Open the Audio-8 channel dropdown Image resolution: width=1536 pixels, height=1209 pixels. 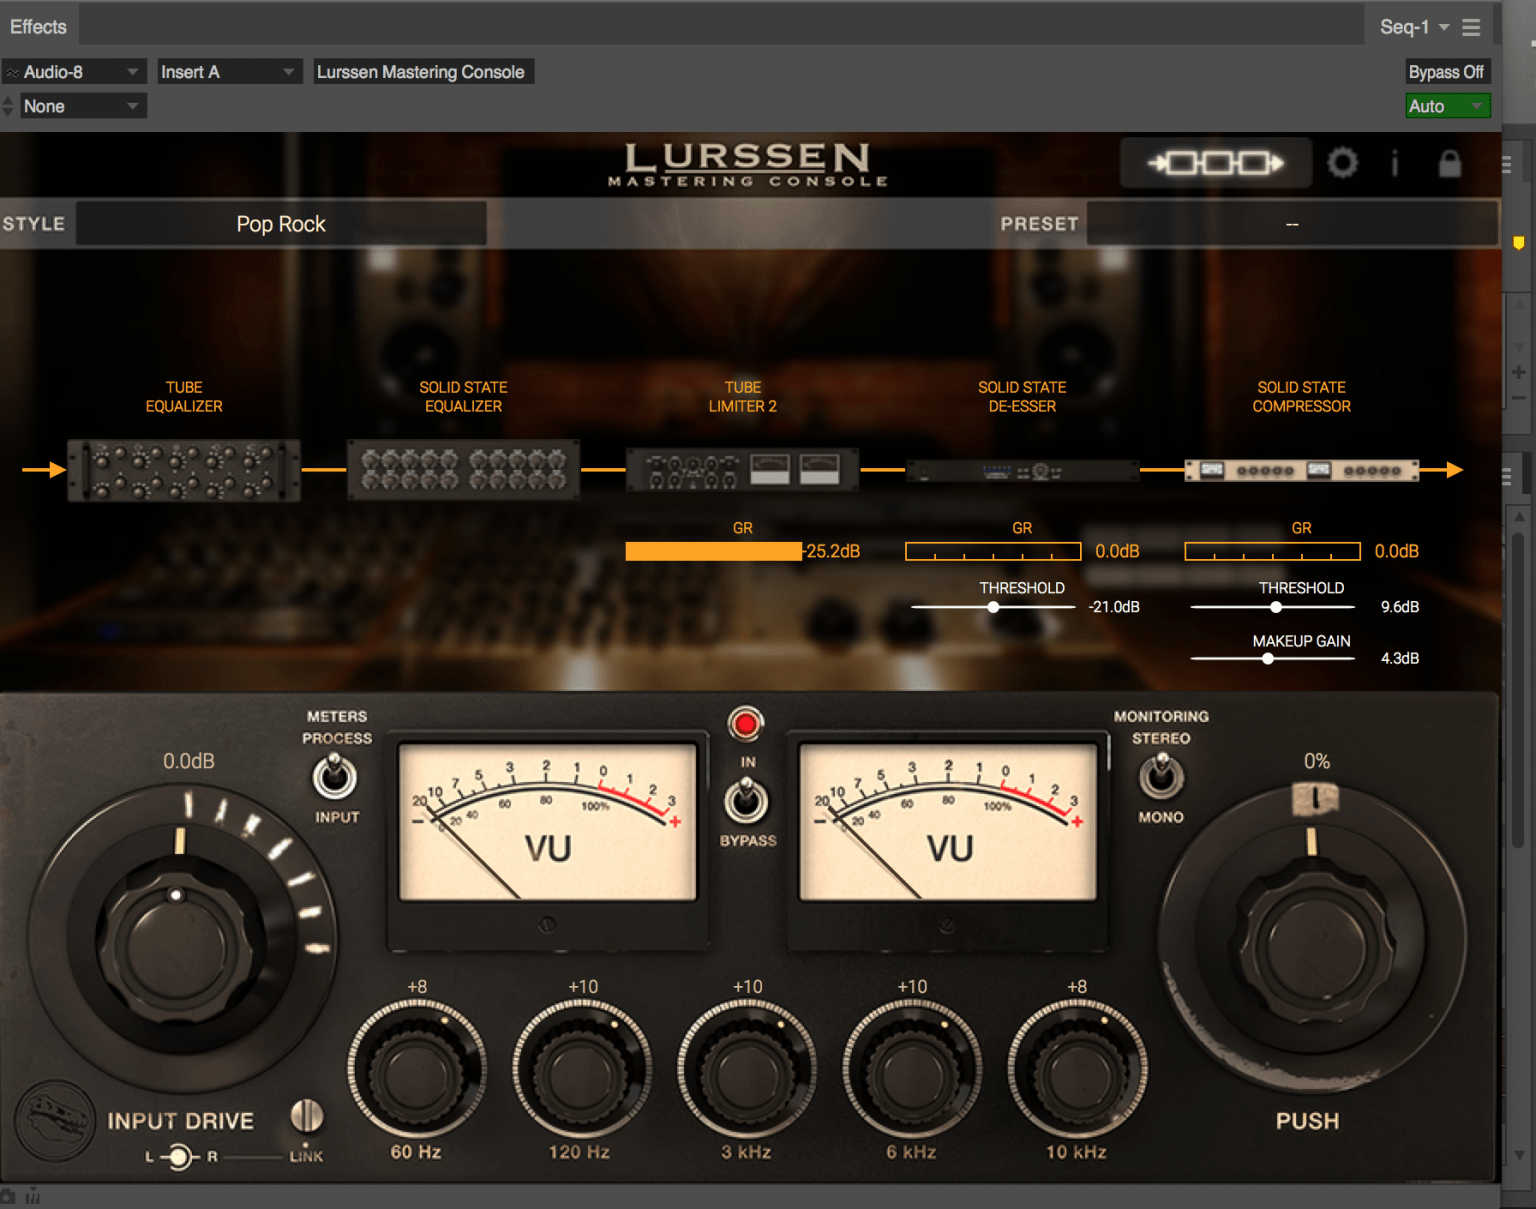coord(74,71)
